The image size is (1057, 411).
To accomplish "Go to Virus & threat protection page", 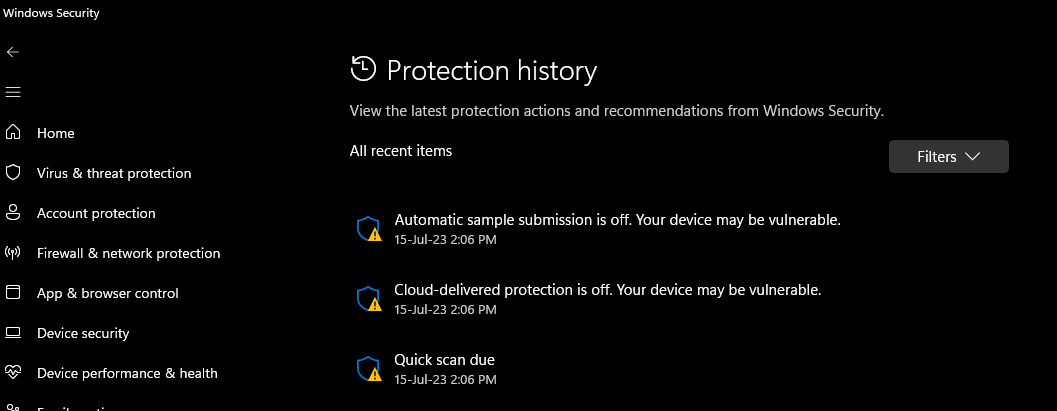I will tap(114, 173).
